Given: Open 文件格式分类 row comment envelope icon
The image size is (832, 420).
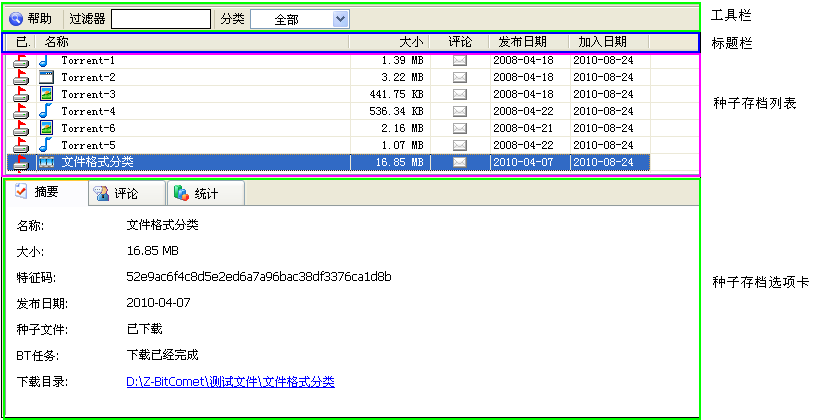Looking at the screenshot, I should [x=460, y=162].
